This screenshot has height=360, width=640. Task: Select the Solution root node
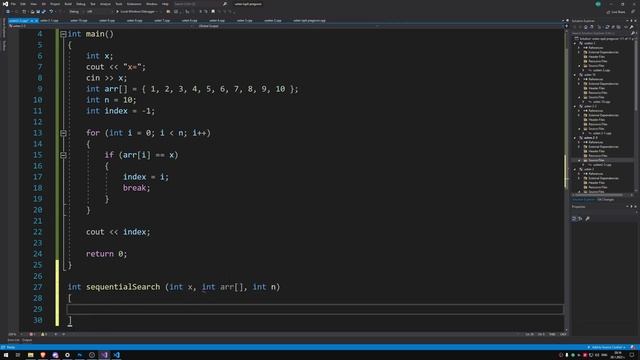(603, 39)
